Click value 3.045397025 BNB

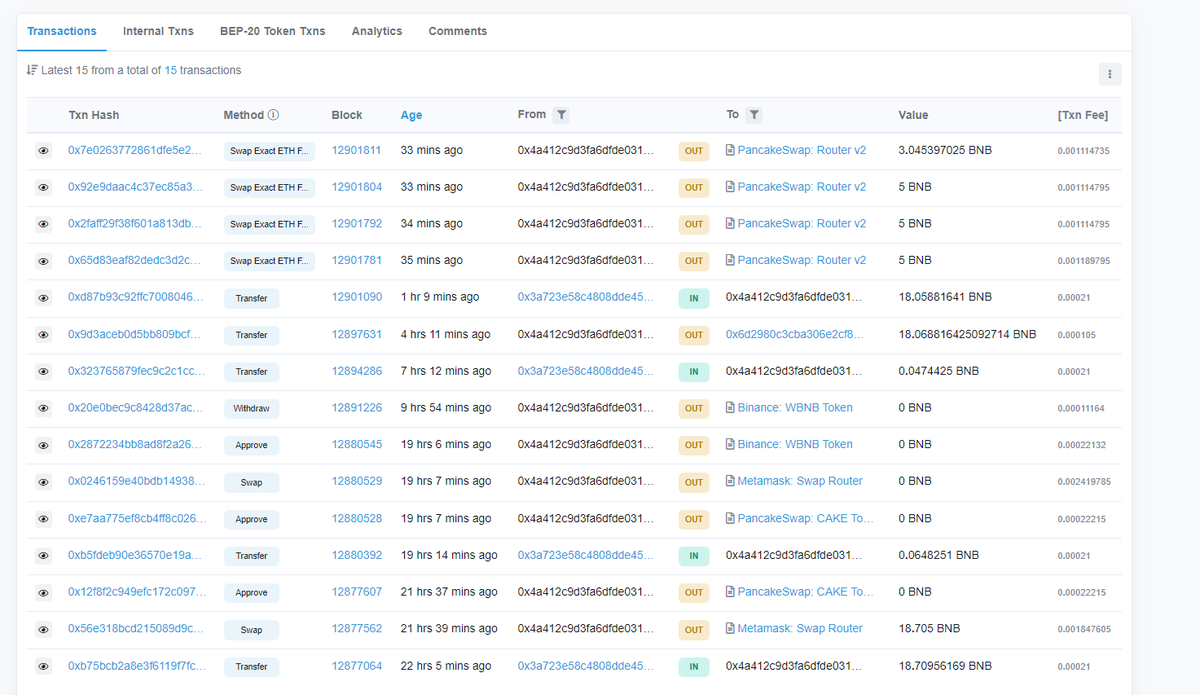(x=945, y=150)
